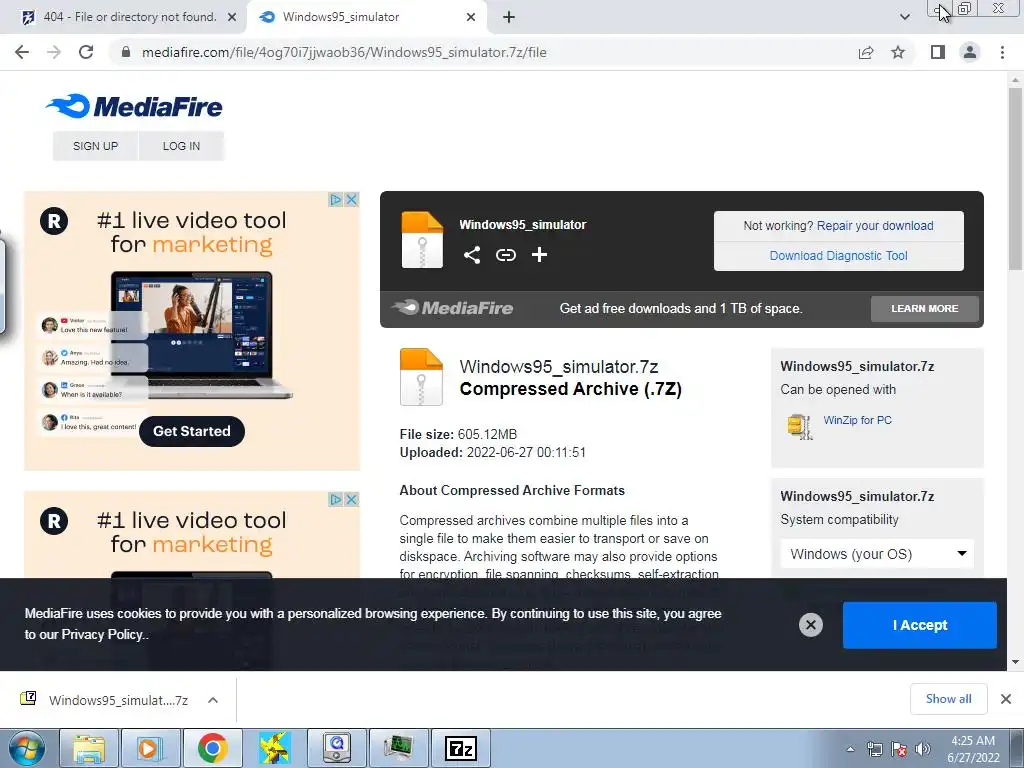Viewport: 1024px width, 768px height.
Task: Show hidden system tray icons
Action: click(x=850, y=749)
